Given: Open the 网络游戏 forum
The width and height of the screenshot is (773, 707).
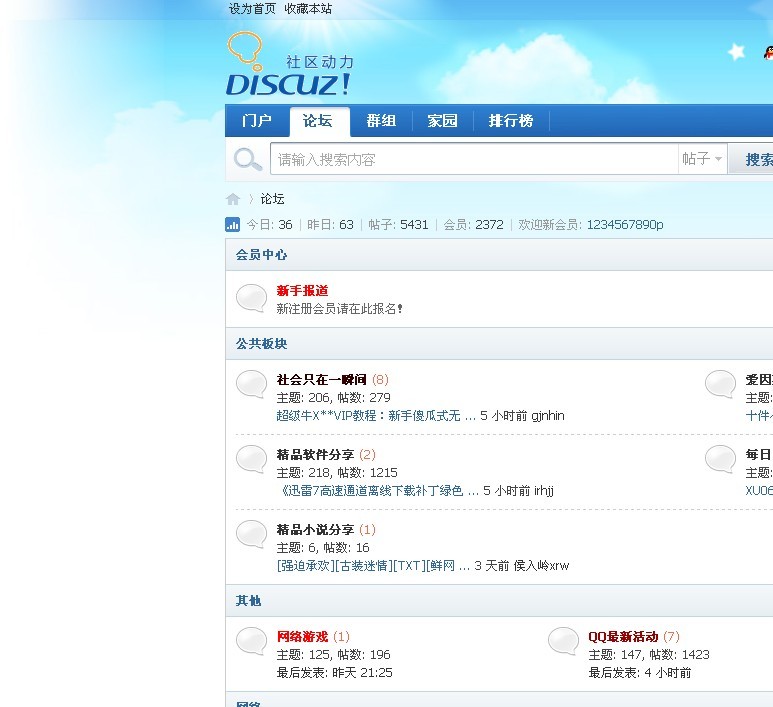Looking at the screenshot, I should pyautogui.click(x=302, y=636).
